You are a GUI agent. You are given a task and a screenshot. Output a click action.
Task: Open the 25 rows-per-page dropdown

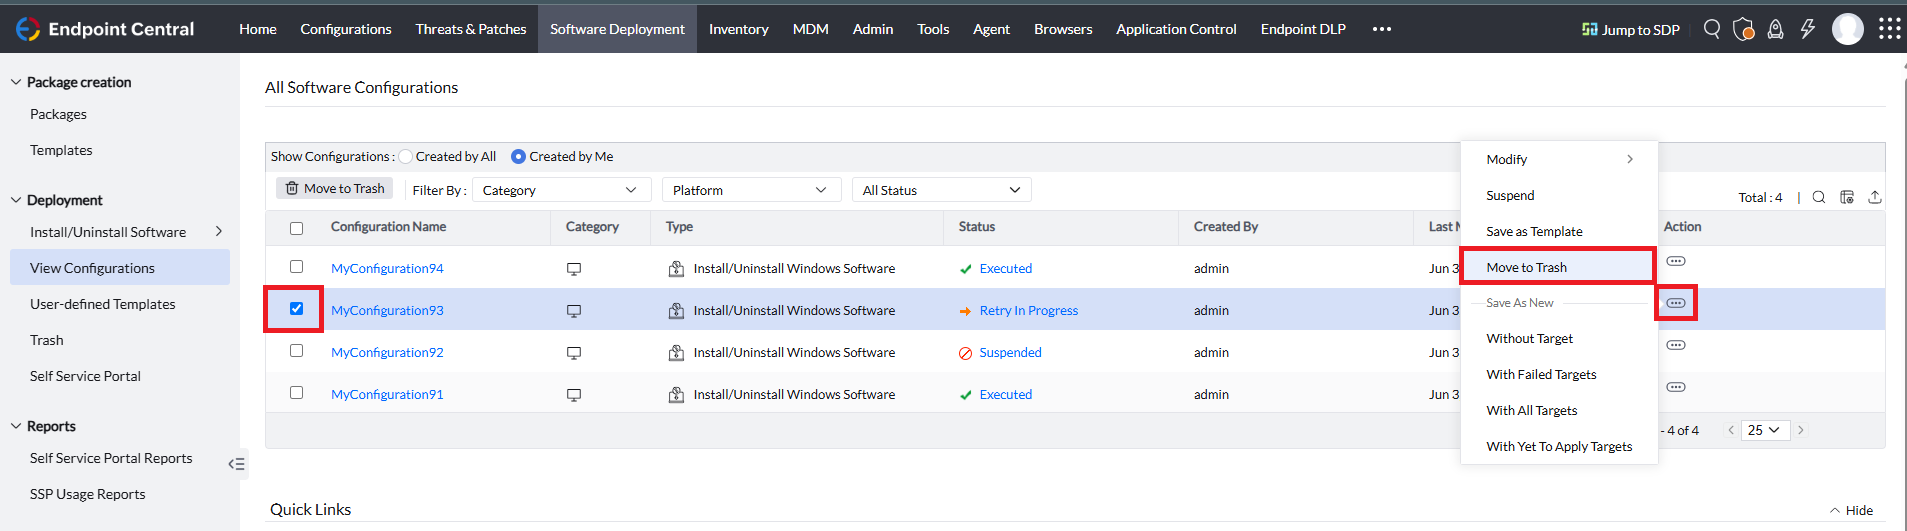[x=1765, y=430]
